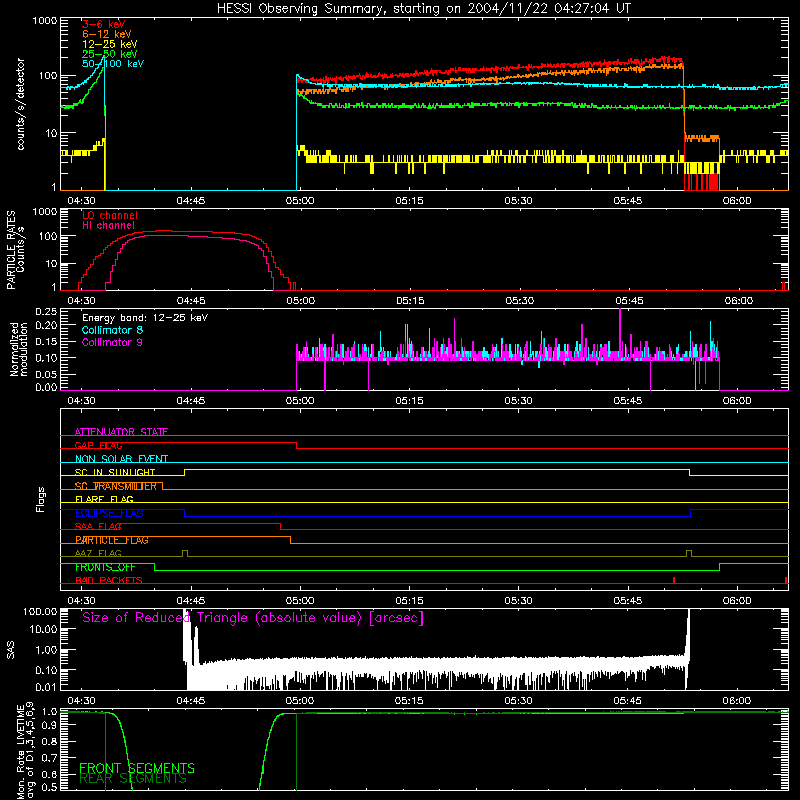Select the 25-50 keV legend label

[110, 54]
